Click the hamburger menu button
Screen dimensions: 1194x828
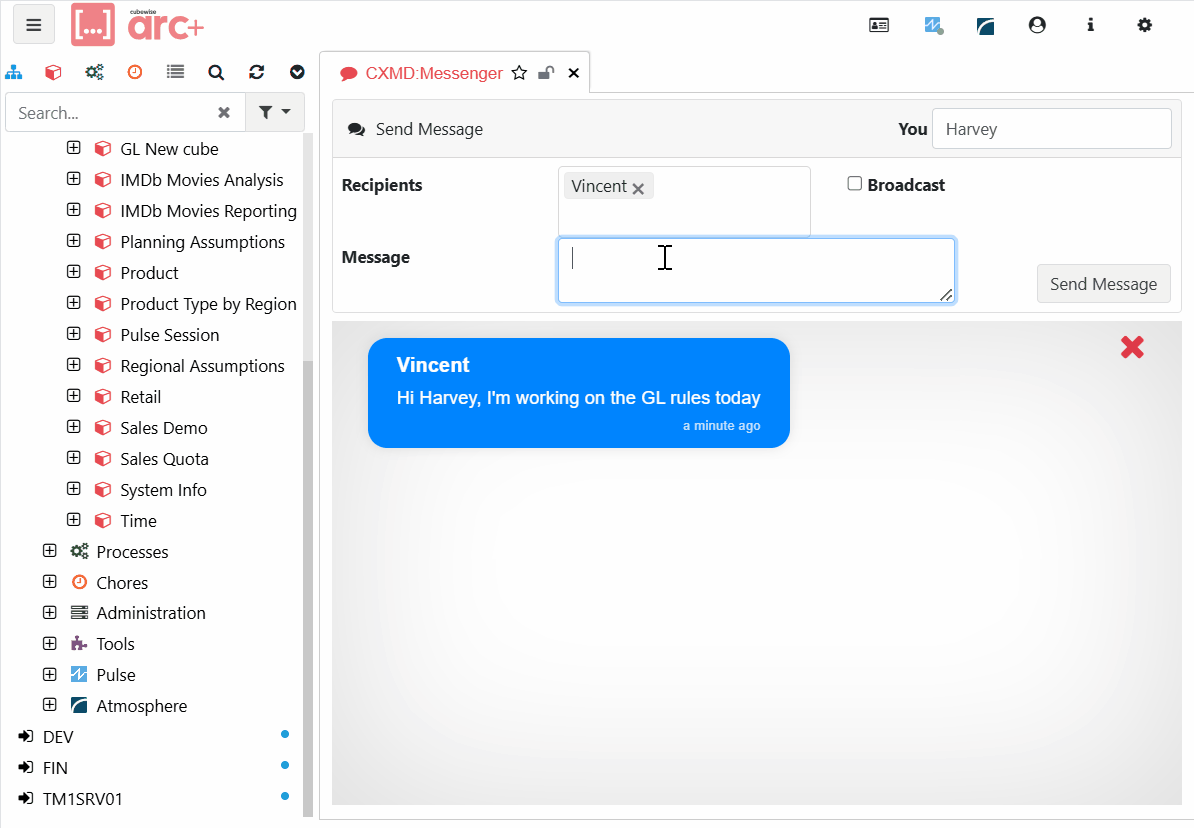(x=34, y=25)
